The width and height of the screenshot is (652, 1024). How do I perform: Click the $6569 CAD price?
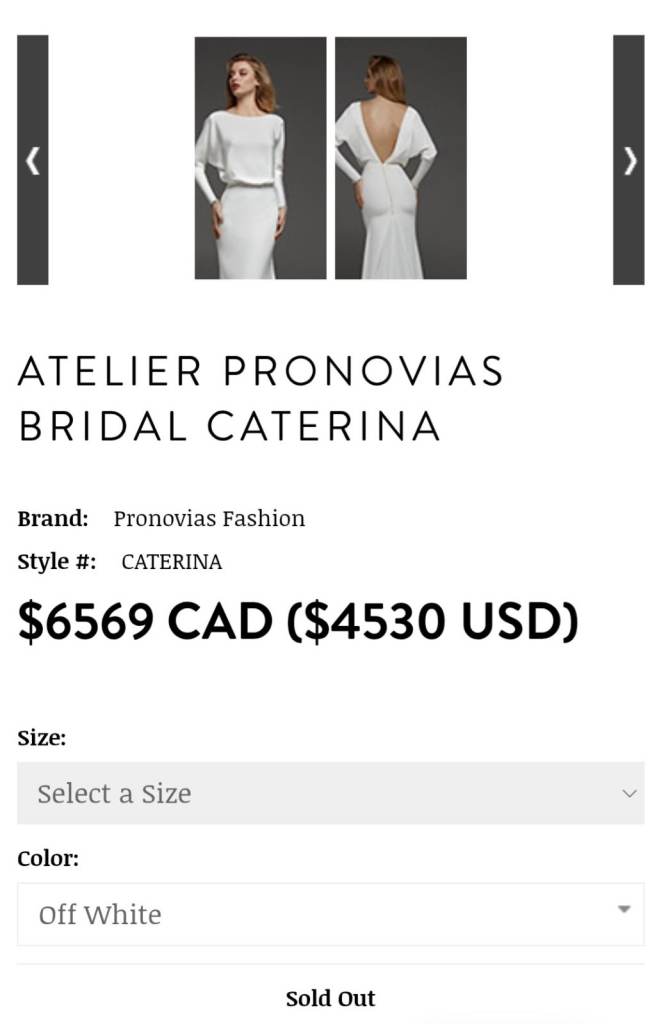[145, 622]
